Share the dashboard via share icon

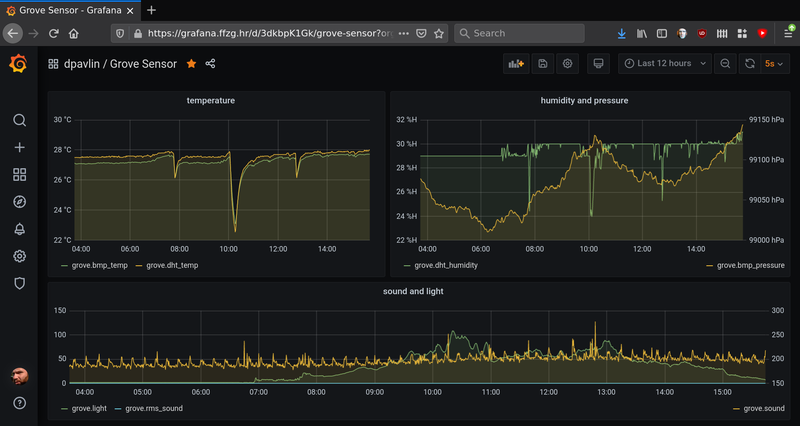(x=210, y=64)
